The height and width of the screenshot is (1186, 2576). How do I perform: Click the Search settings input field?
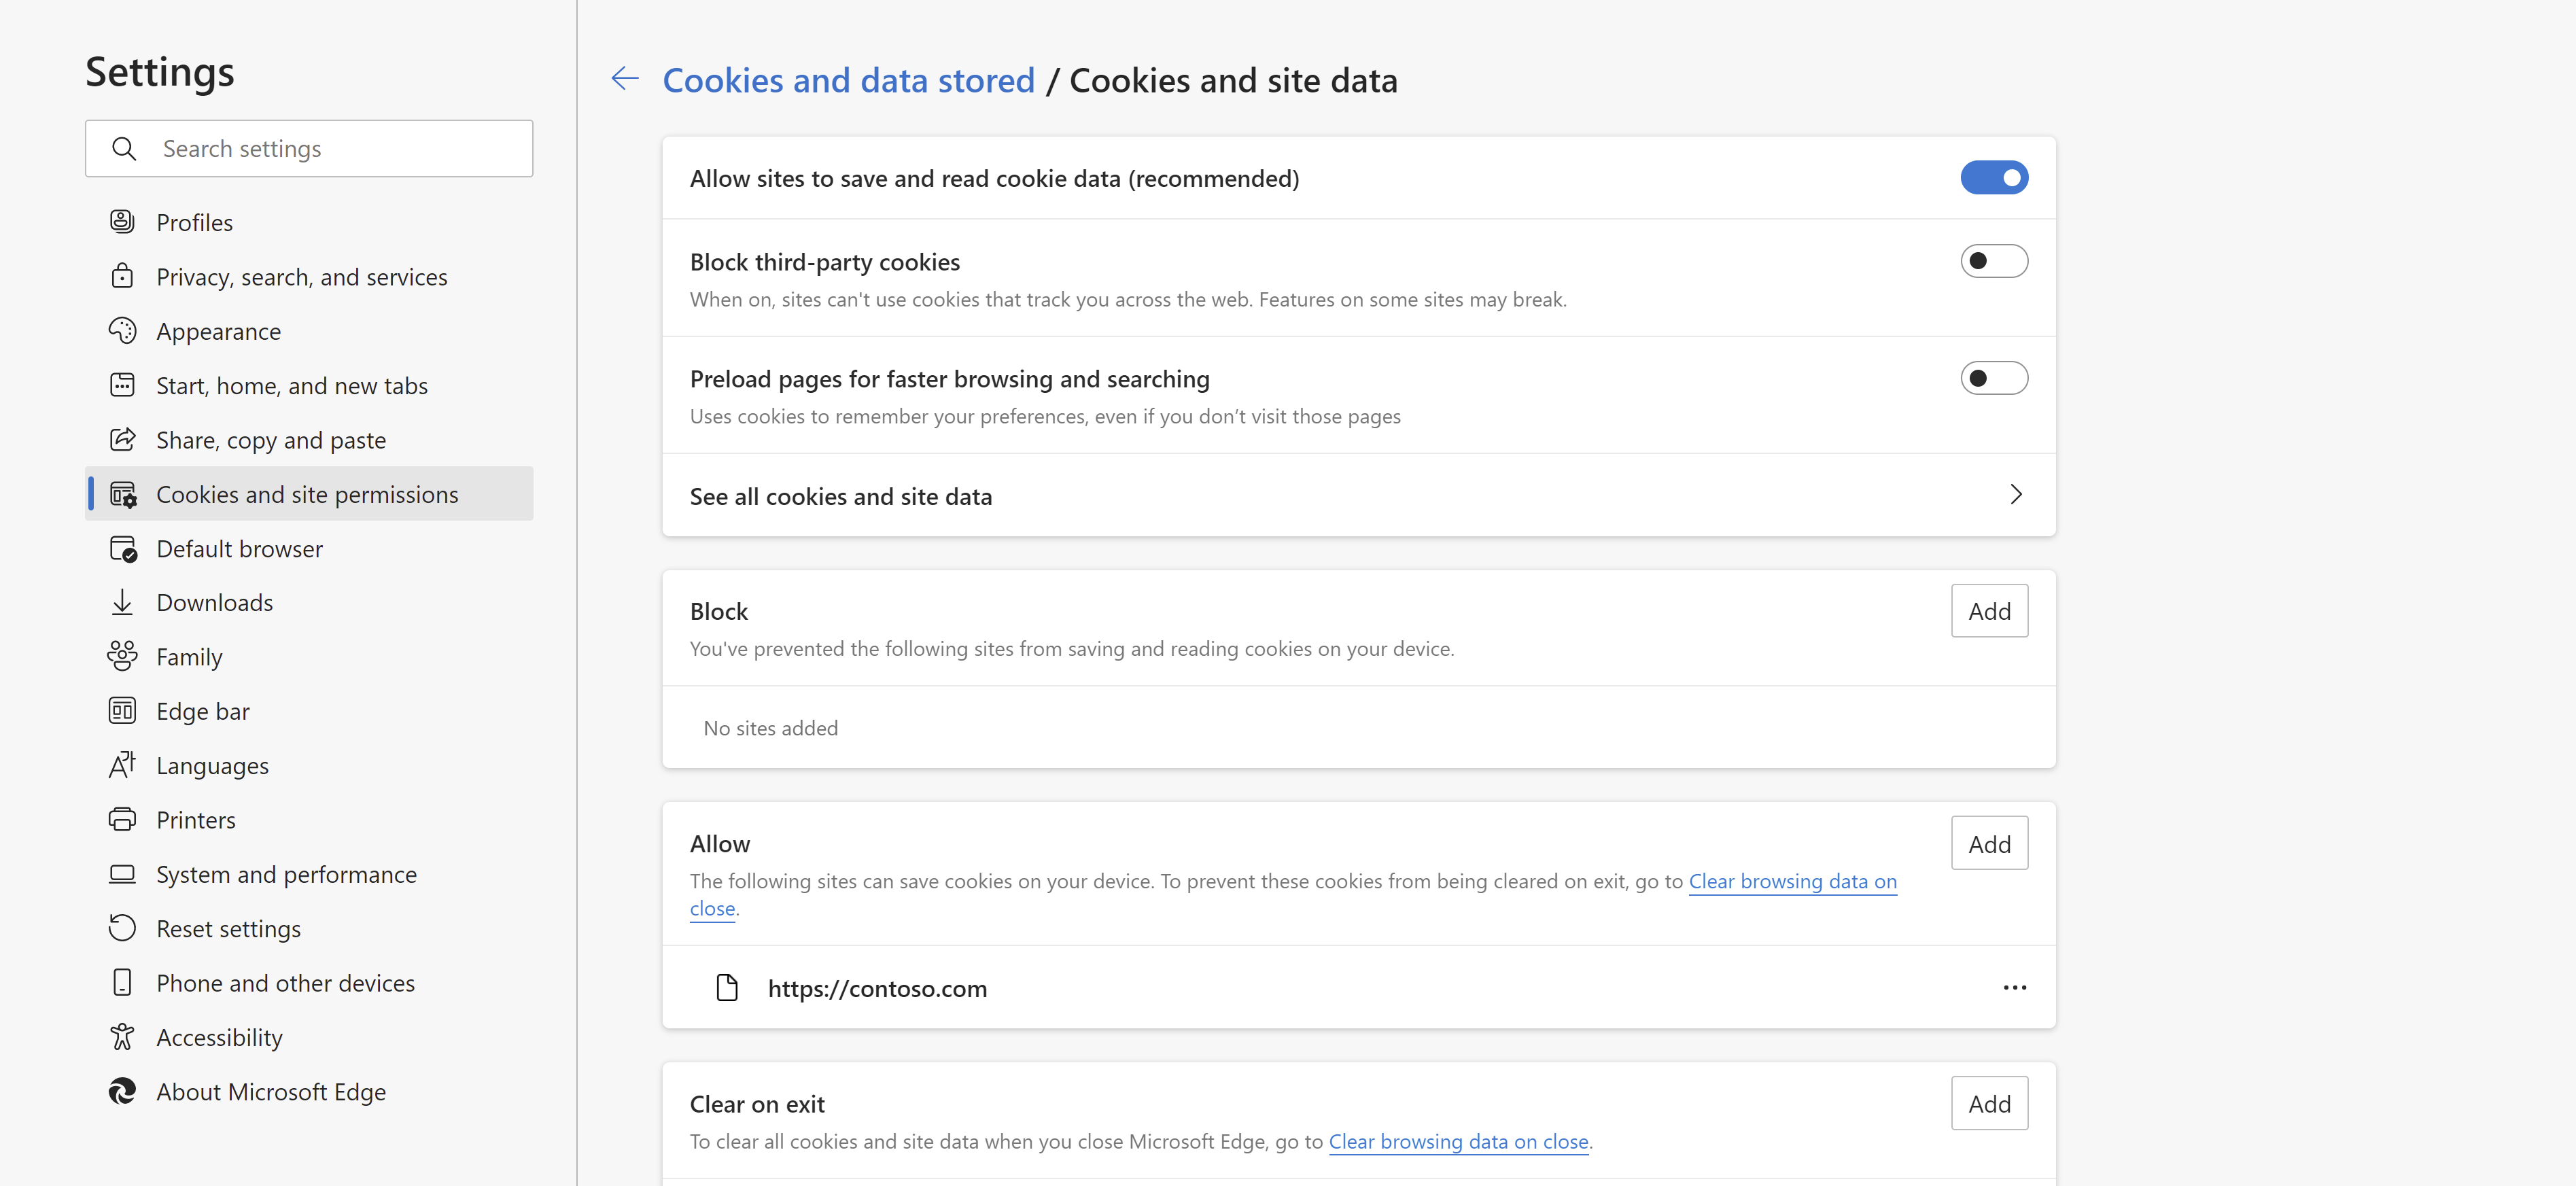[x=311, y=148]
